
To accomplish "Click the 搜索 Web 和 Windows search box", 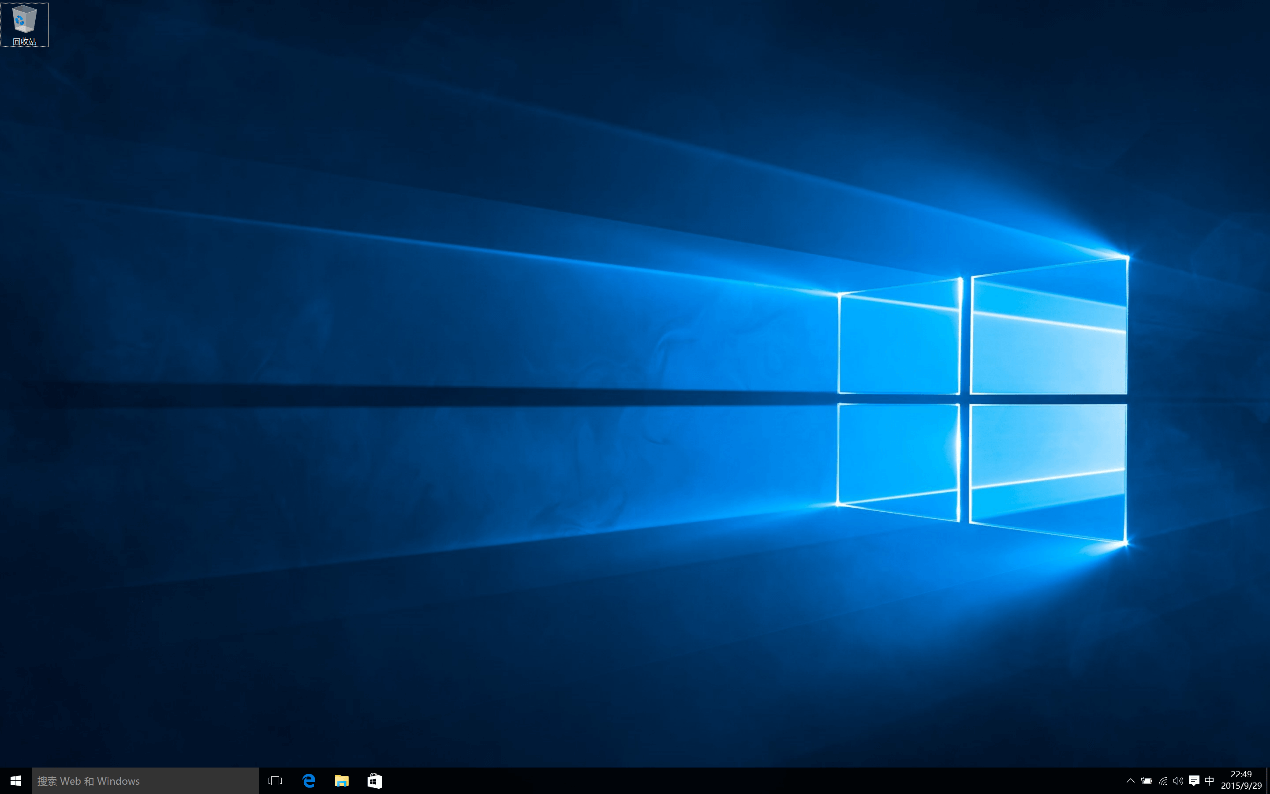I will [145, 781].
